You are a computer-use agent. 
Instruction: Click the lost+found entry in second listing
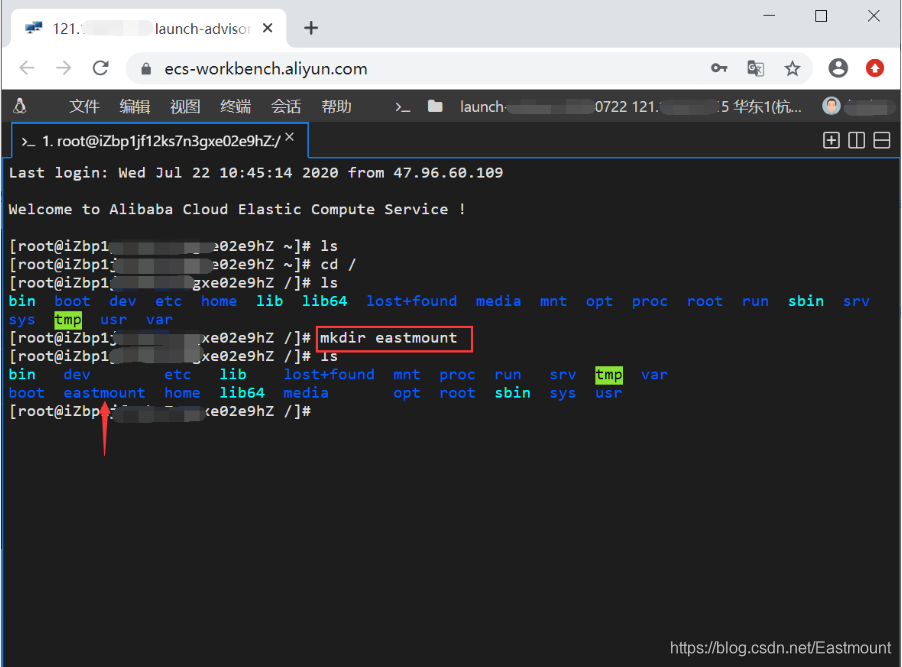[329, 375]
